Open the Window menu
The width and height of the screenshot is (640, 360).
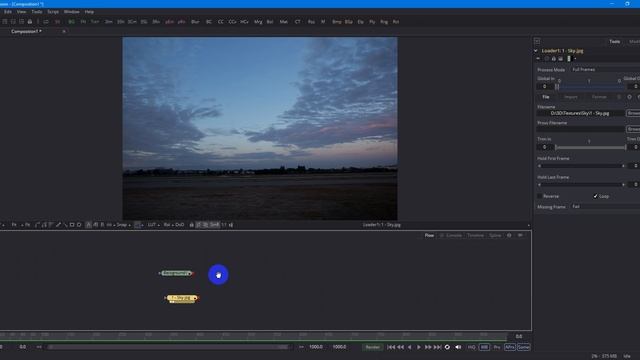click(71, 12)
